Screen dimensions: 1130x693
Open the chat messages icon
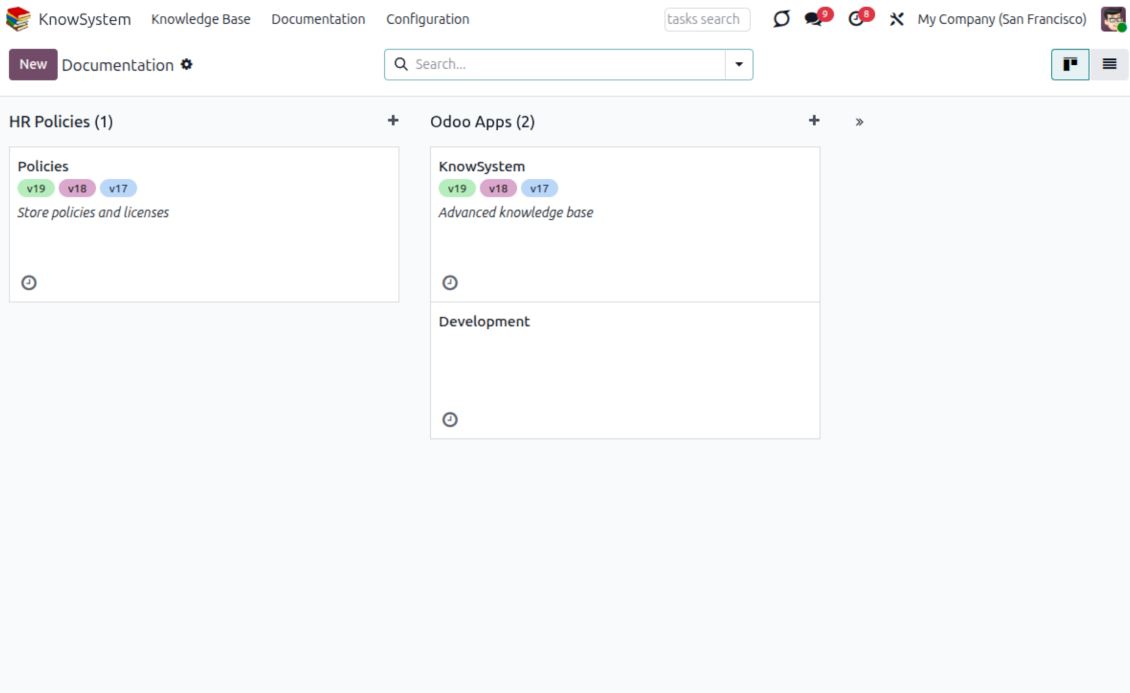814,19
